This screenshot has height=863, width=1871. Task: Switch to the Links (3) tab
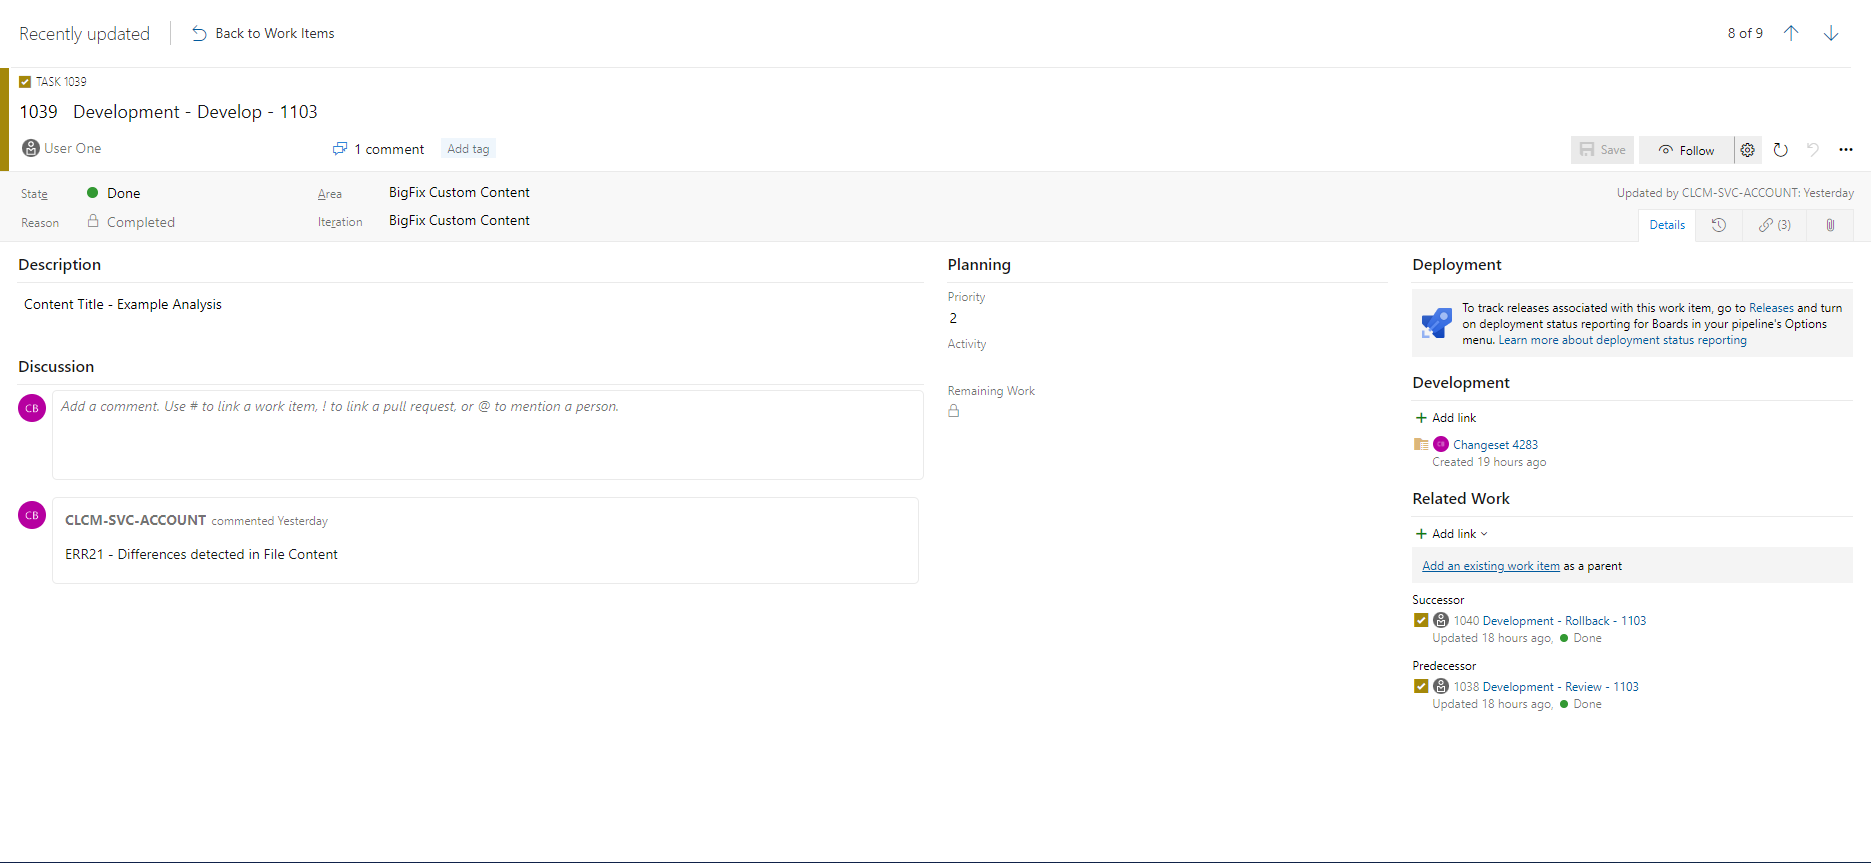(1775, 225)
